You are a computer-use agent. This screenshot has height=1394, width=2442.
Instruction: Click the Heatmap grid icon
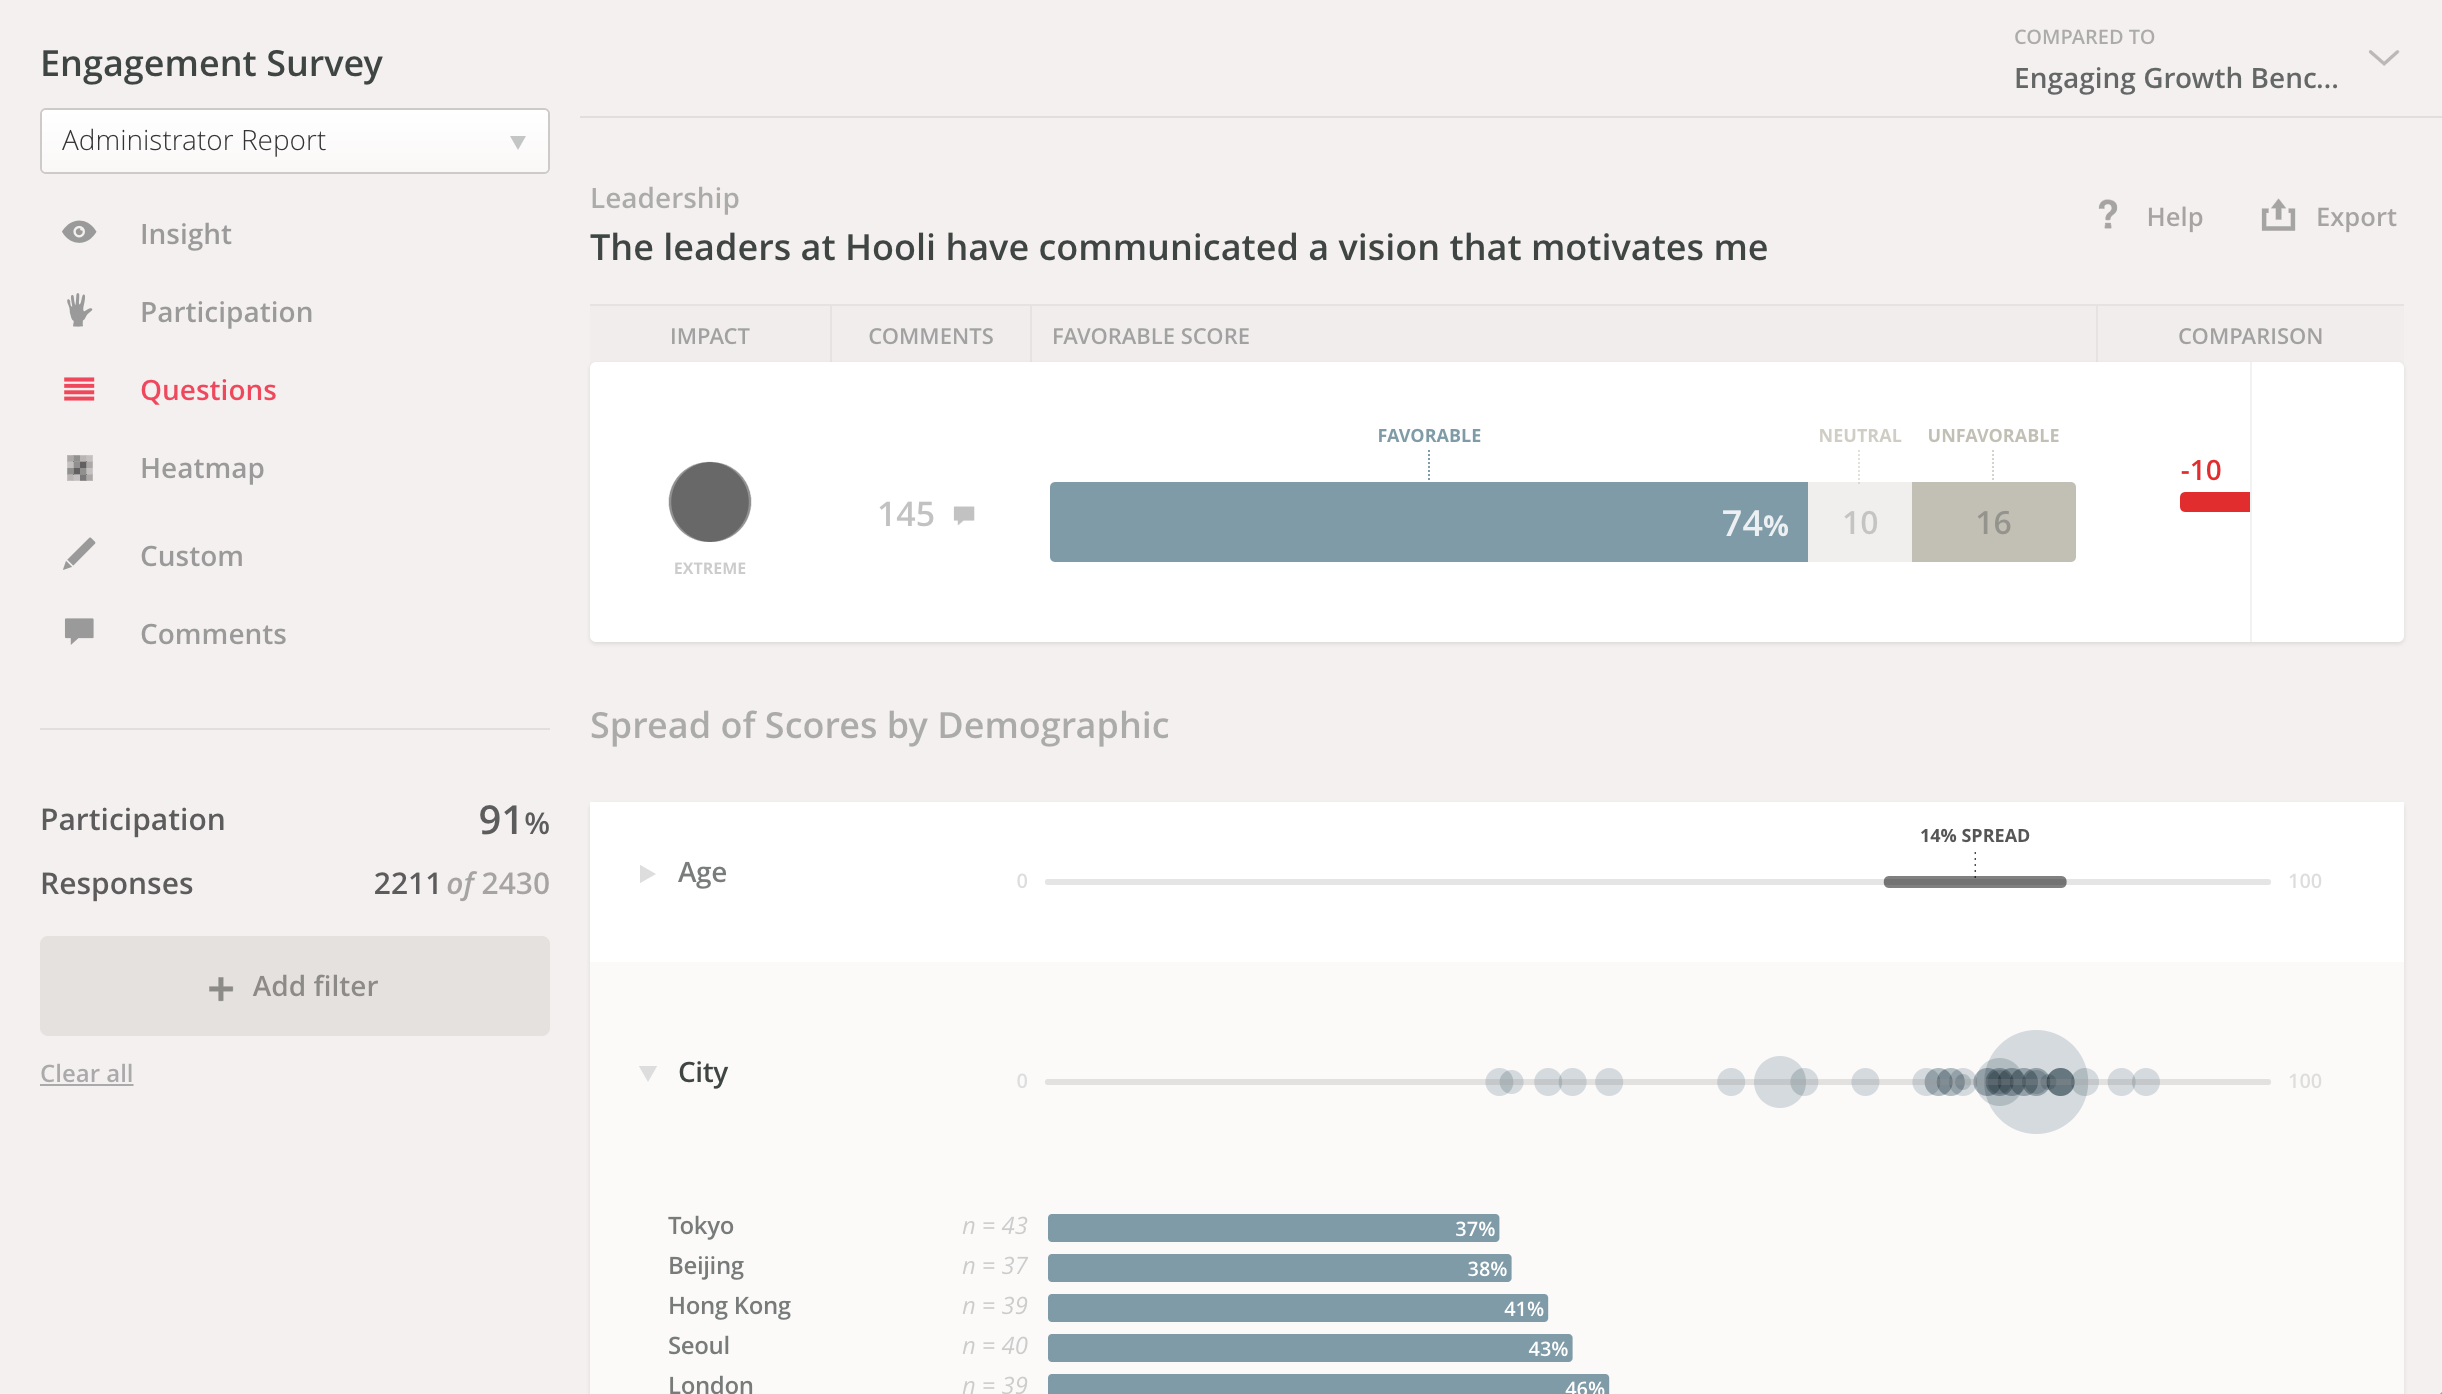(79, 467)
